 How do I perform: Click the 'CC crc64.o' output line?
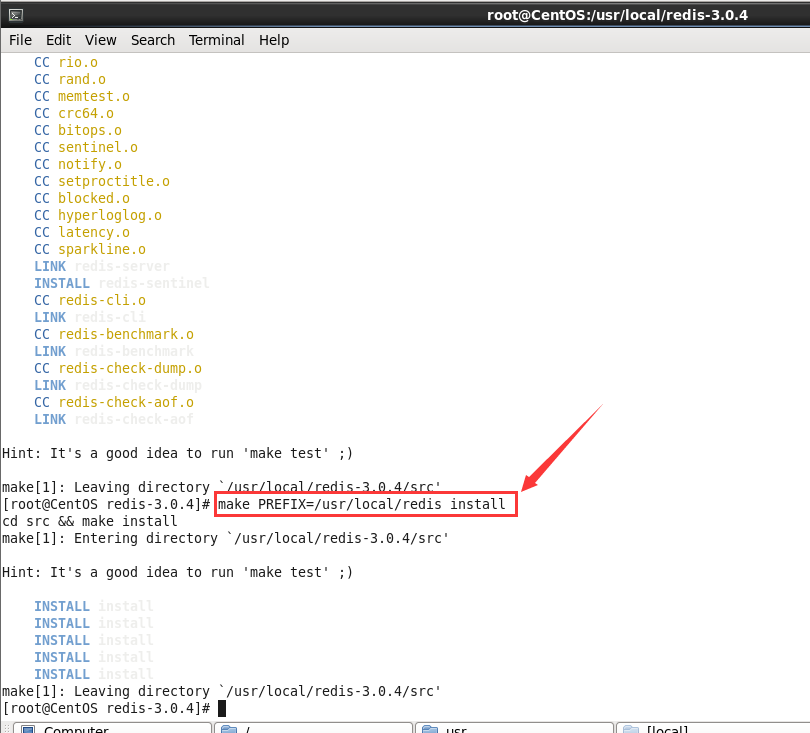pos(74,114)
